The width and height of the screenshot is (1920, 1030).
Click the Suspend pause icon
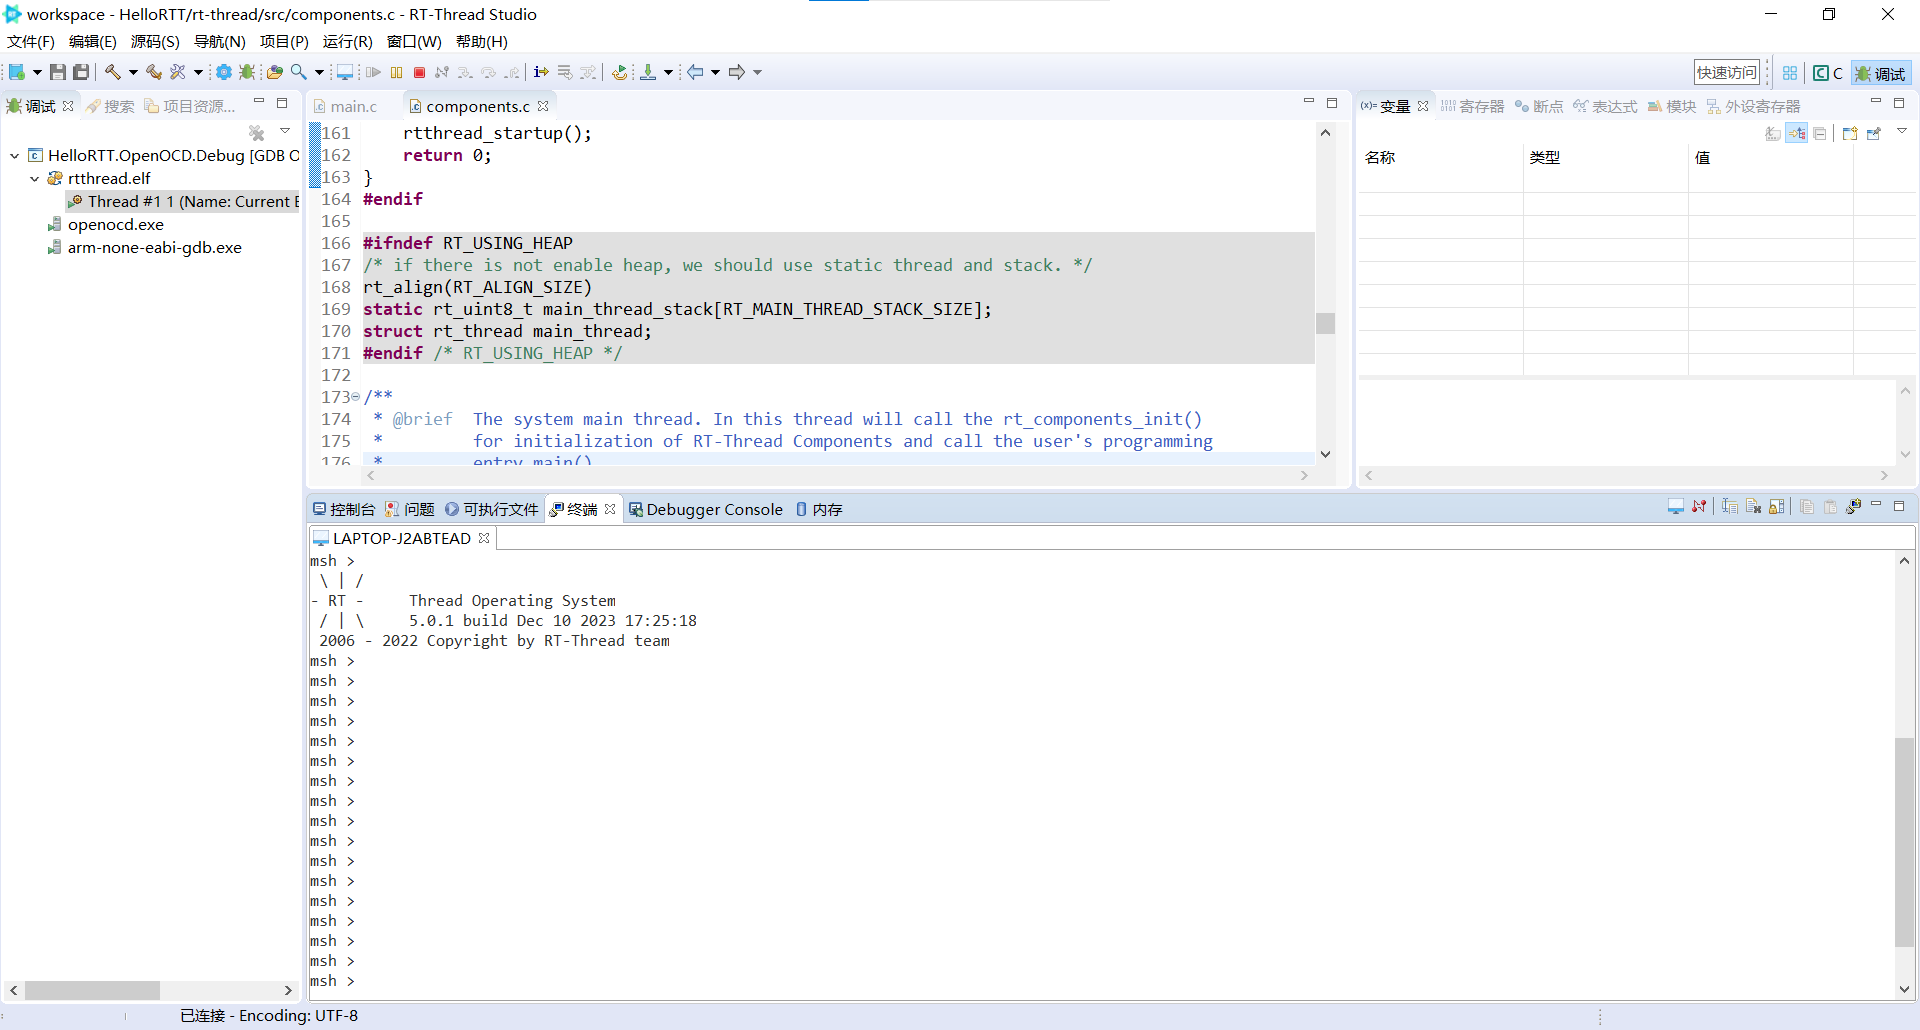[397, 72]
